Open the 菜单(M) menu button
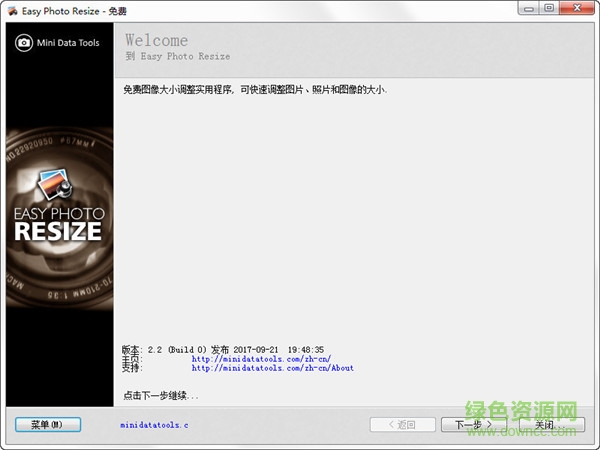The width and height of the screenshot is (600, 450). pos(47,425)
